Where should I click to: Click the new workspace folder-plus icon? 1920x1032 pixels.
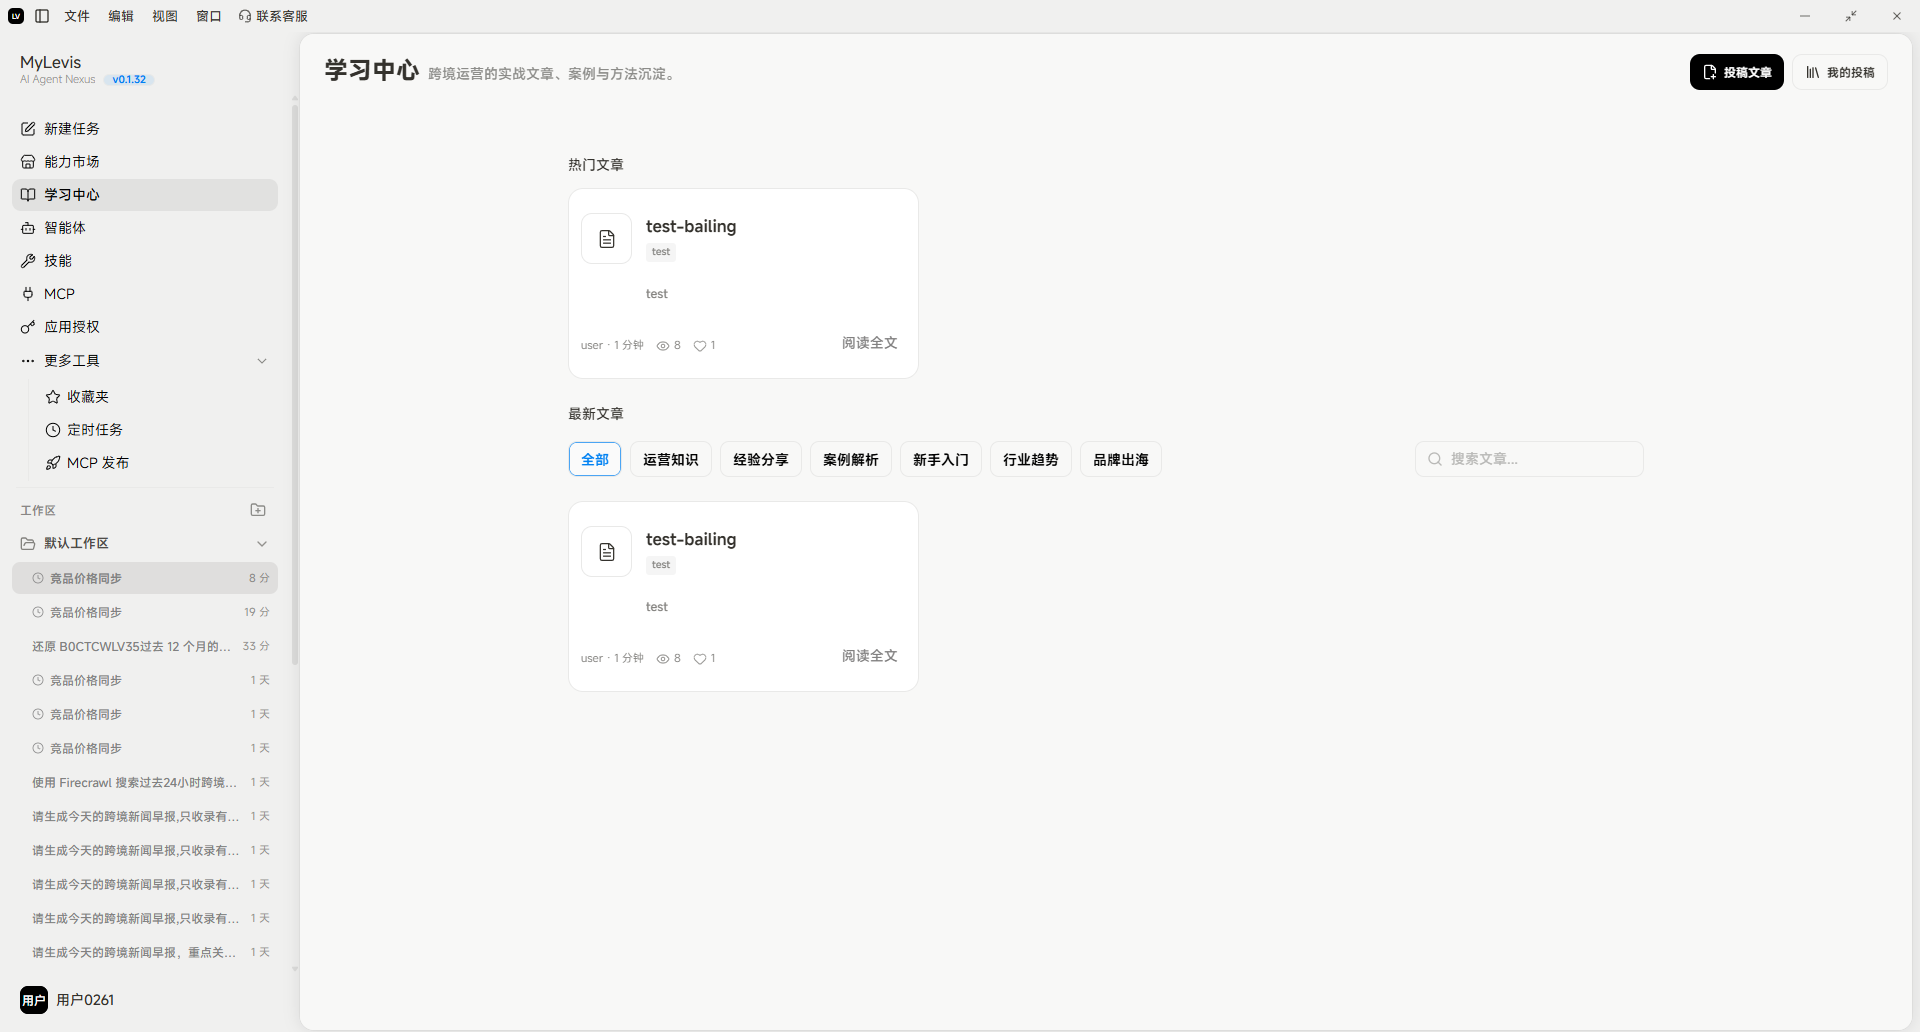pyautogui.click(x=258, y=510)
